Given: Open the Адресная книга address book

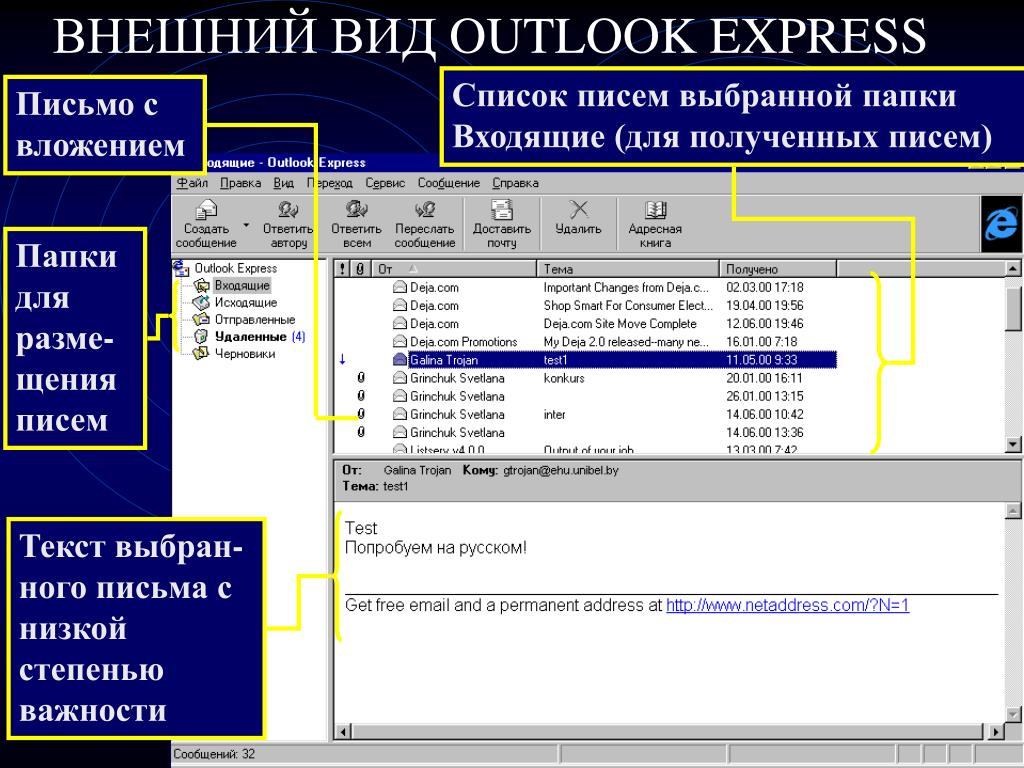Looking at the screenshot, I should [x=655, y=224].
